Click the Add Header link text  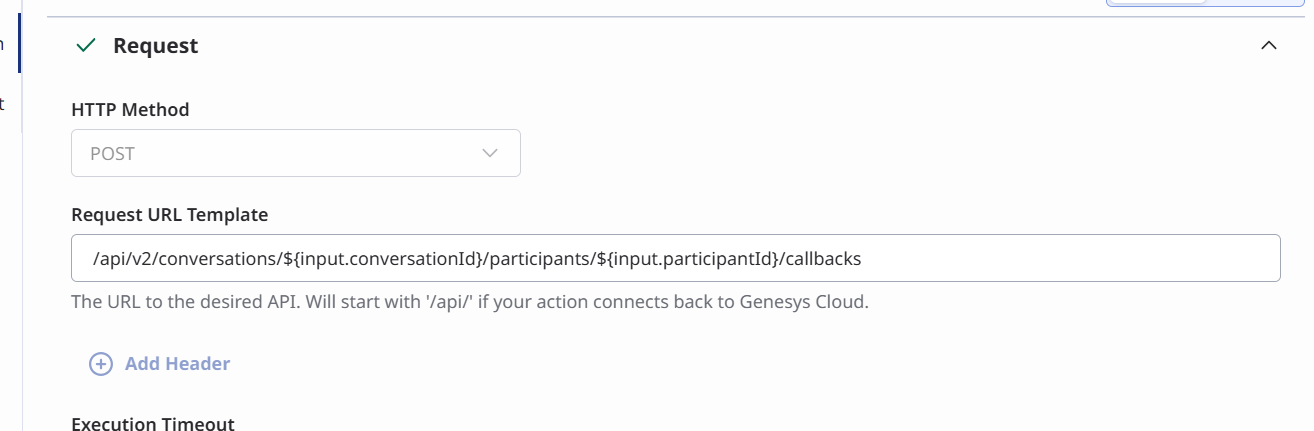click(177, 364)
